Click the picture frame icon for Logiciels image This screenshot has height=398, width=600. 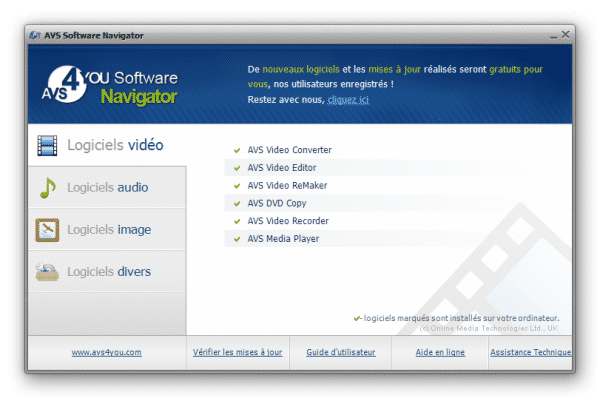[x=47, y=230]
